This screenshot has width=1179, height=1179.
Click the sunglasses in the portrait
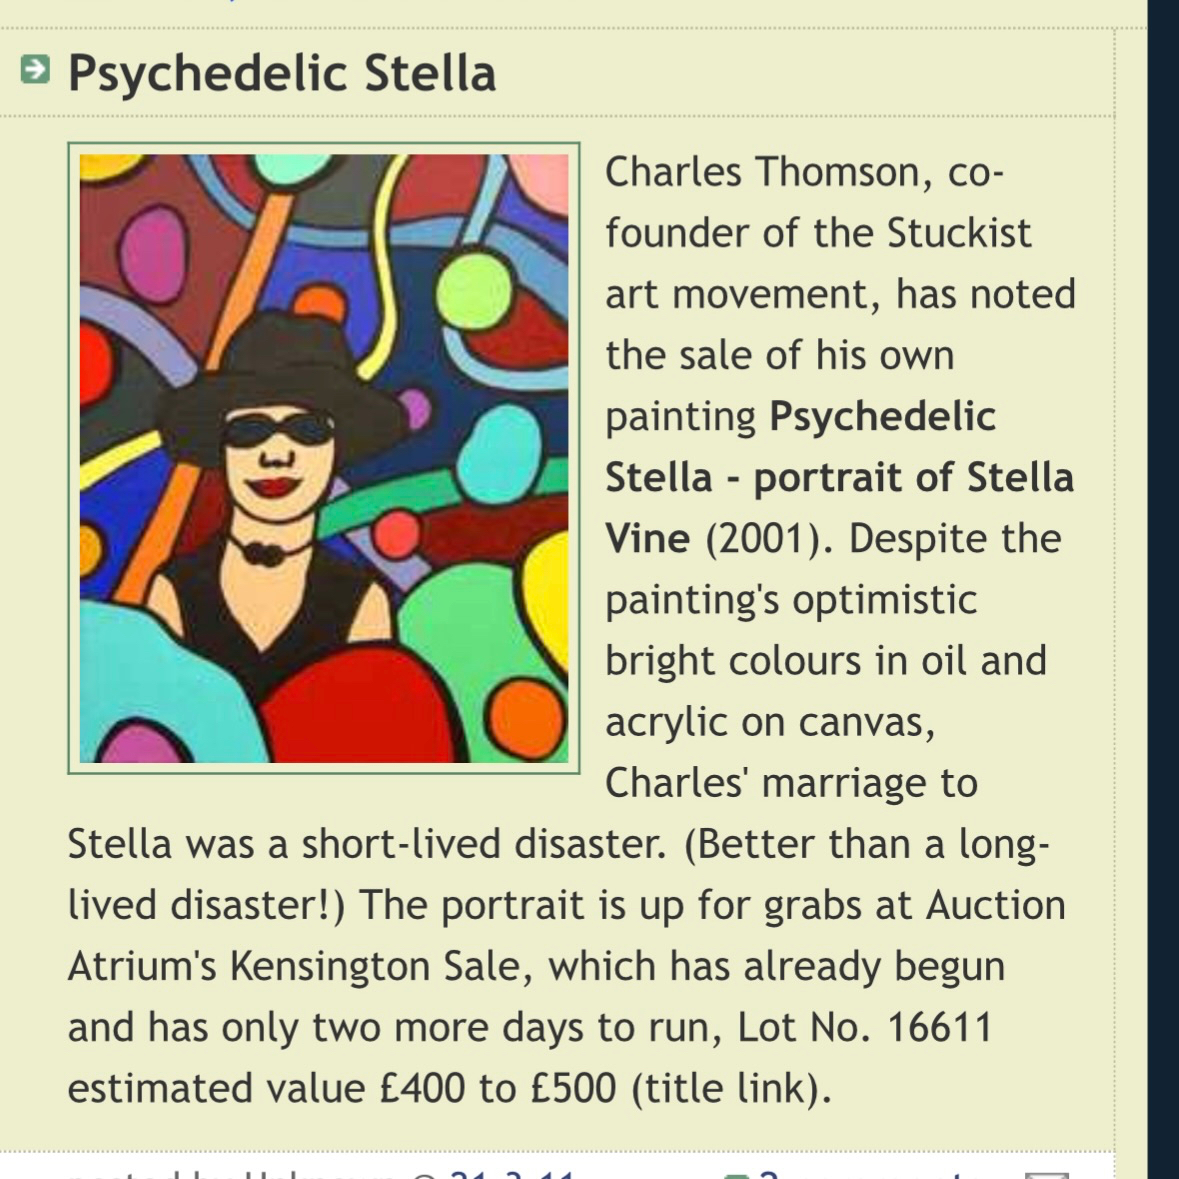pos(277,431)
